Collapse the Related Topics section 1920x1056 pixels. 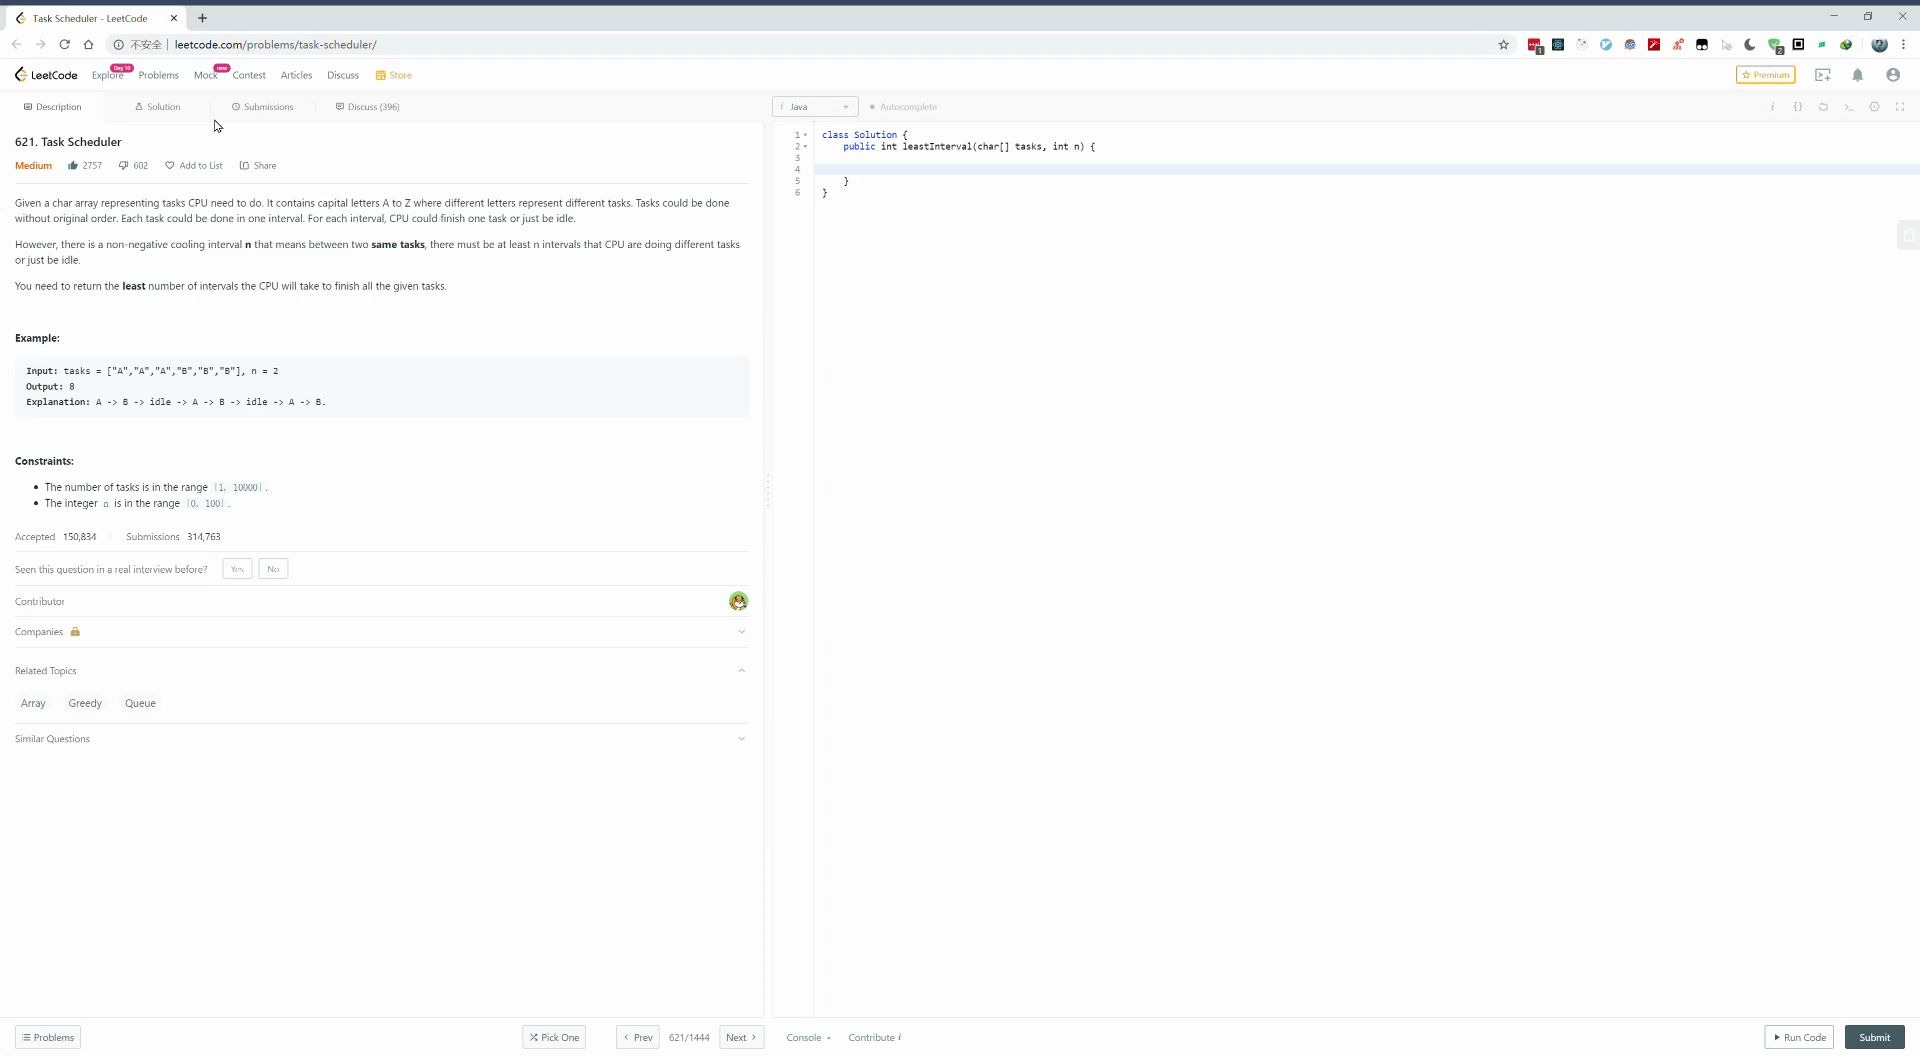point(741,670)
